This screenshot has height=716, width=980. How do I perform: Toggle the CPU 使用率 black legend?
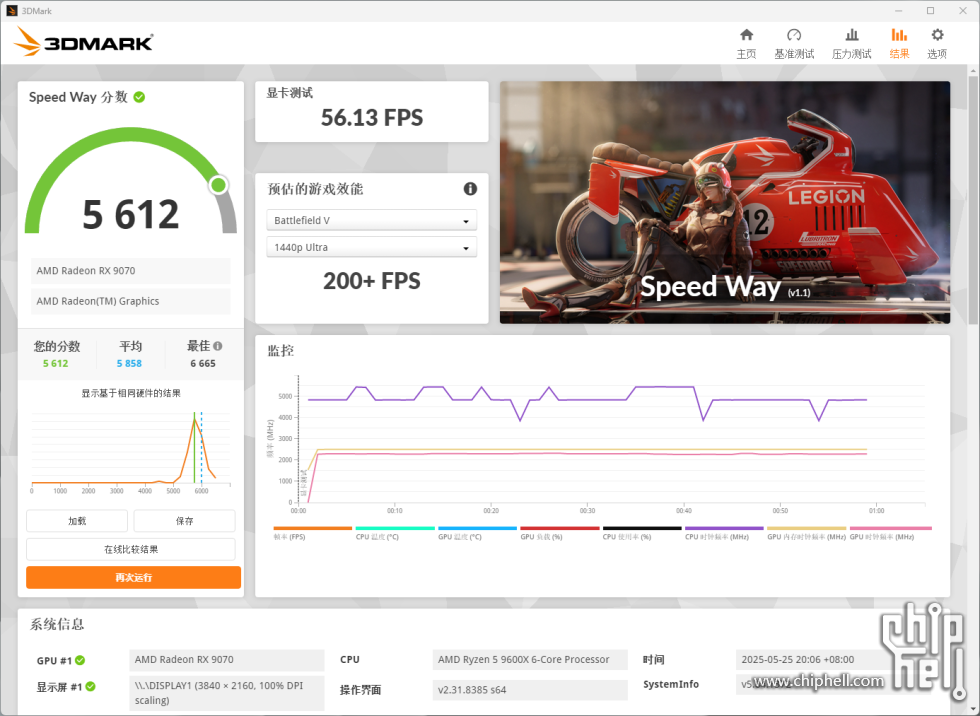(642, 533)
